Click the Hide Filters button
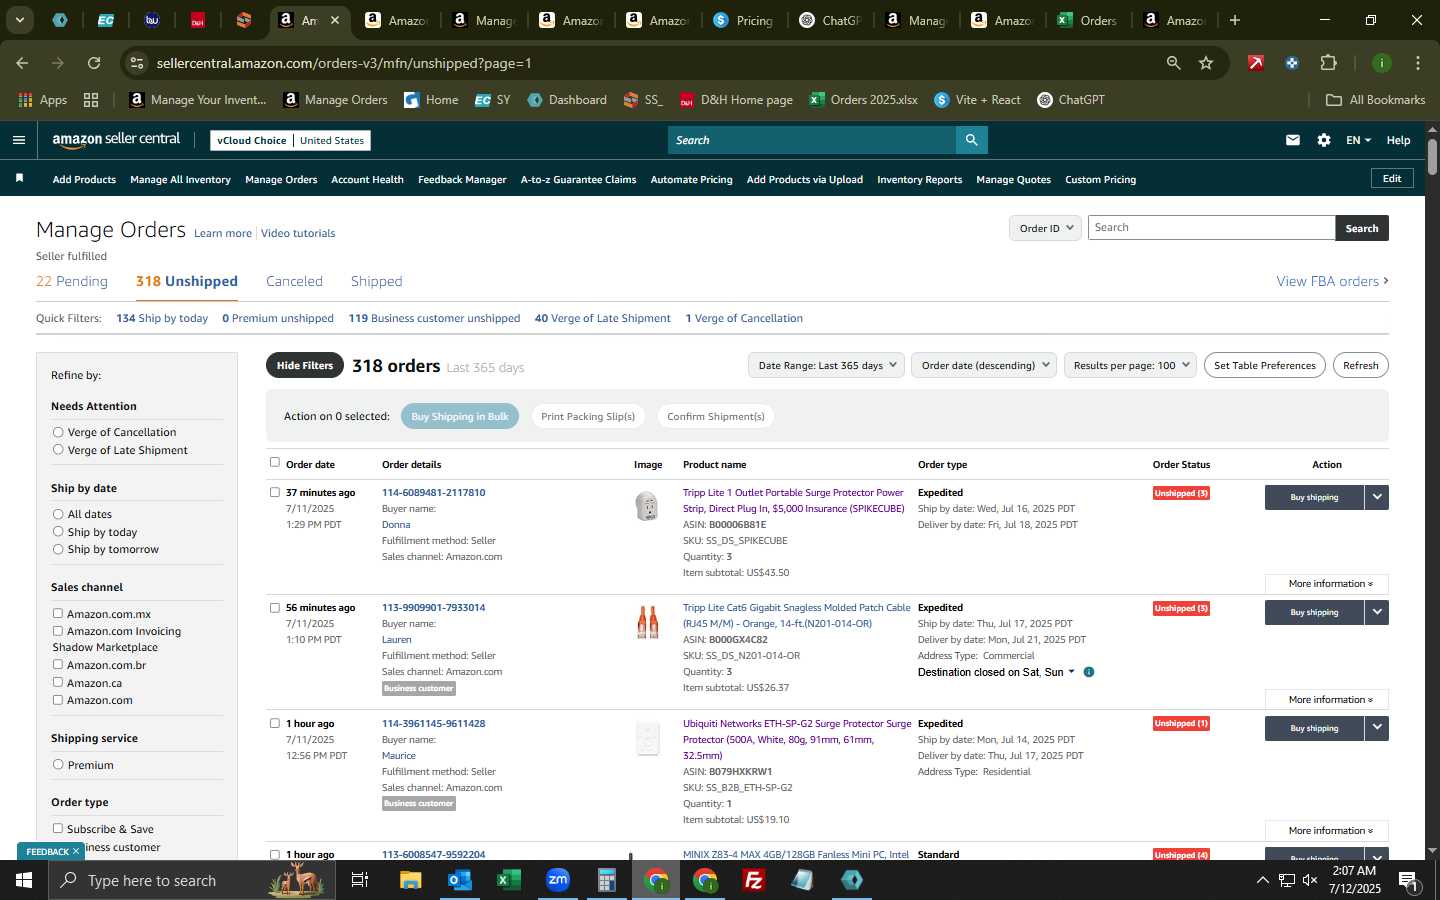 [305, 365]
